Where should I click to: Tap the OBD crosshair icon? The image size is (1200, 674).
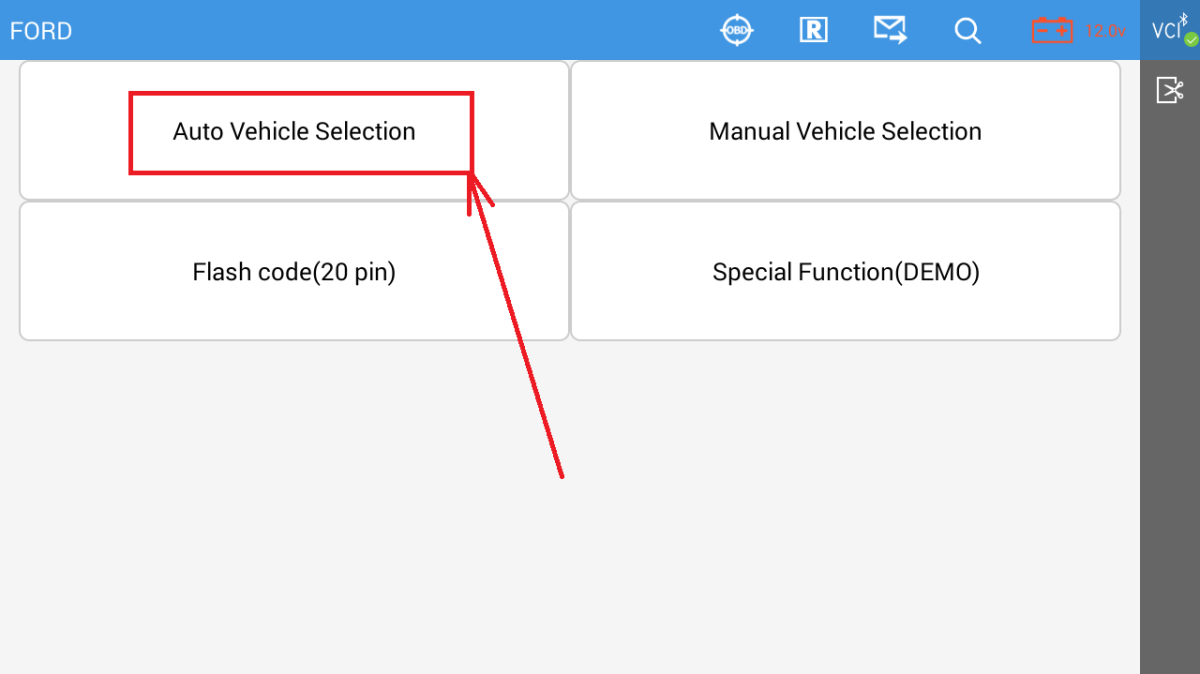tap(738, 30)
